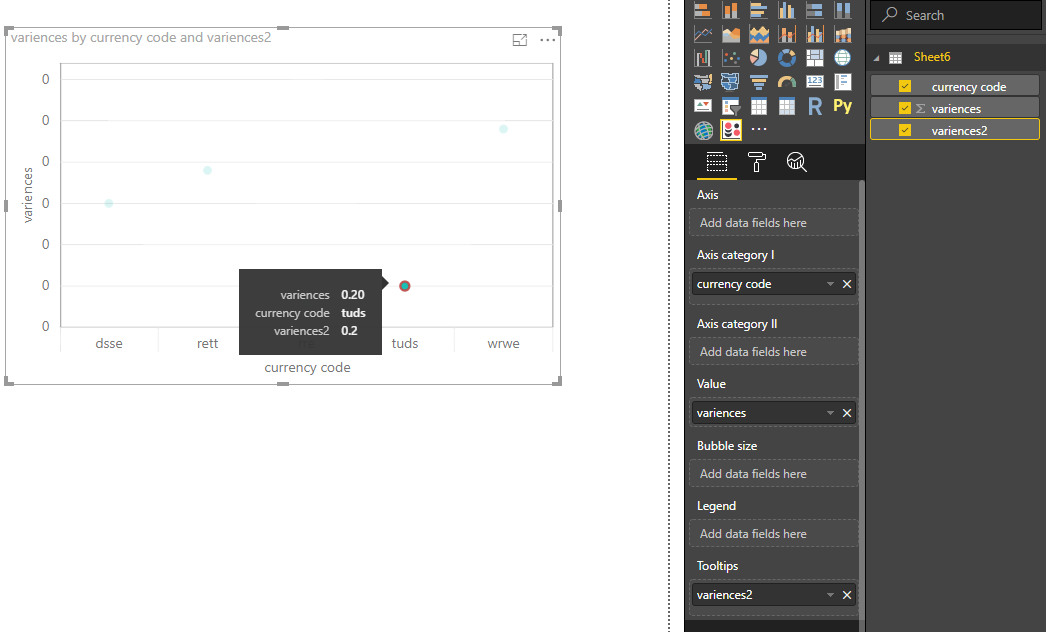
Task: Select the rett data point on chart
Action: tap(207, 170)
